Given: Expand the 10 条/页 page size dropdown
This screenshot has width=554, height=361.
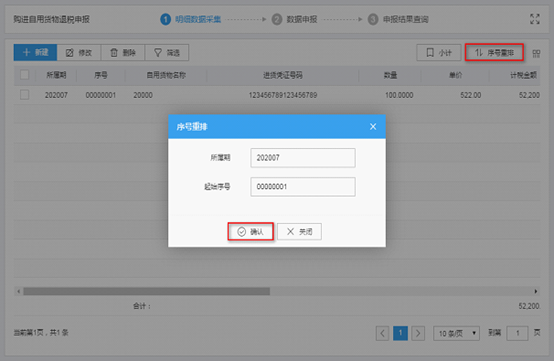Looking at the screenshot, I should click(x=456, y=333).
